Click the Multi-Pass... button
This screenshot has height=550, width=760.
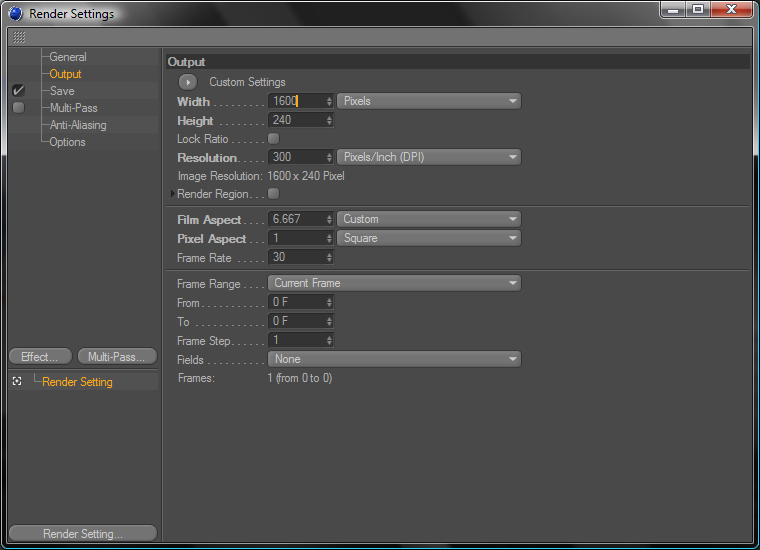coord(117,357)
